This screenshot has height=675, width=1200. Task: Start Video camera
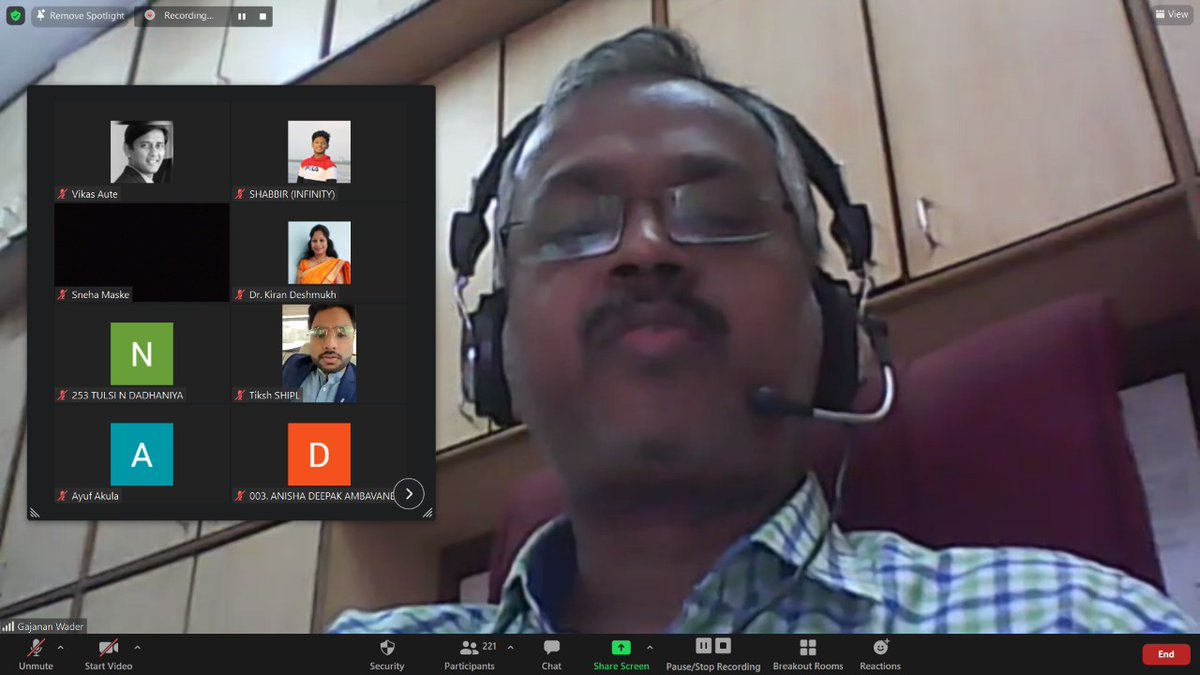pyautogui.click(x=108, y=654)
